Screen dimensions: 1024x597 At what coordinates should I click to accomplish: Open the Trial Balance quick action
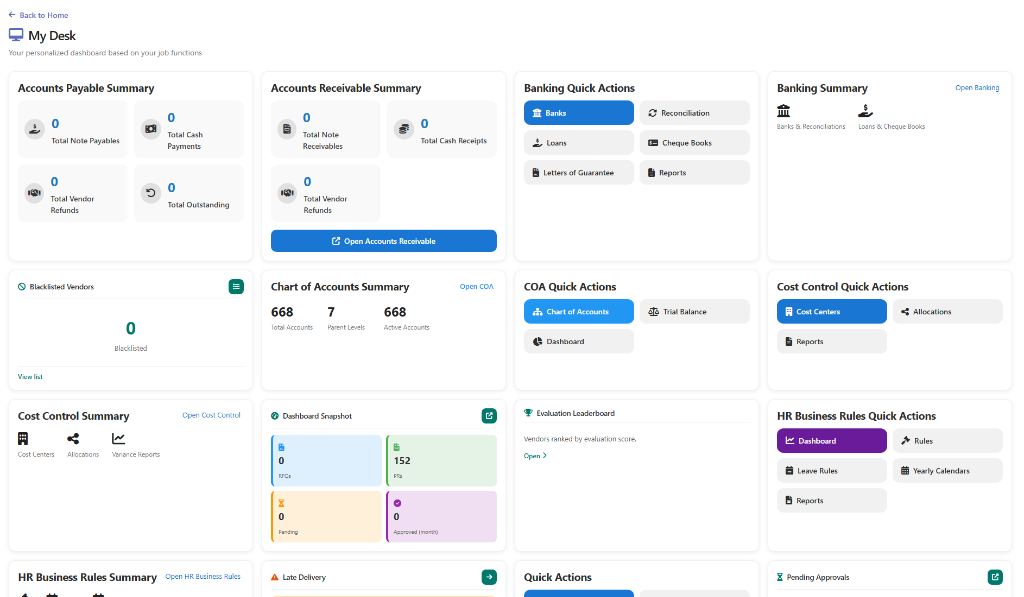click(694, 312)
